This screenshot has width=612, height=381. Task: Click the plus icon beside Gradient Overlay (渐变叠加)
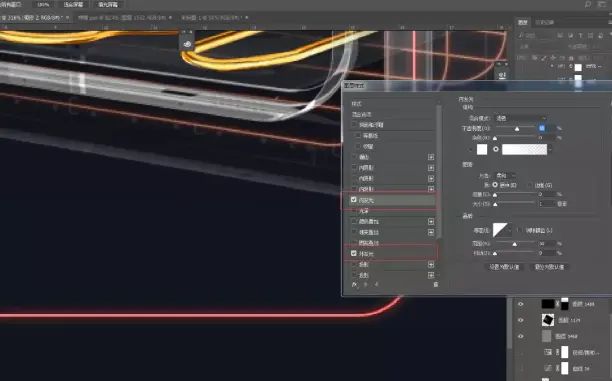pyautogui.click(x=431, y=232)
